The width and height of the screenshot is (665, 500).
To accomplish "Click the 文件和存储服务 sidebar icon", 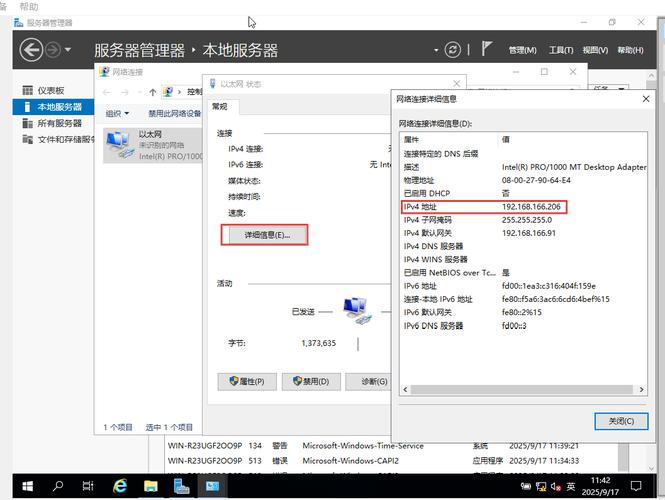I will pyautogui.click(x=28, y=139).
